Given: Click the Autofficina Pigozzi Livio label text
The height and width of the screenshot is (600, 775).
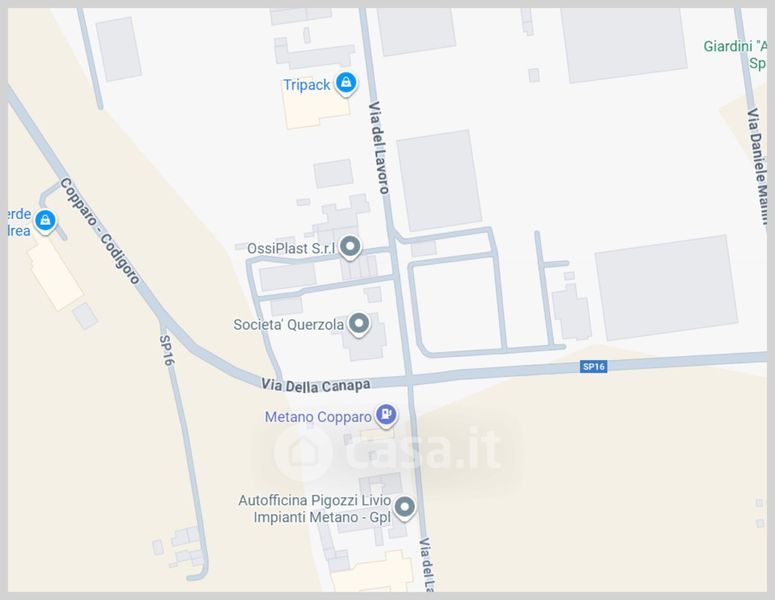Looking at the screenshot, I should coord(315,509).
